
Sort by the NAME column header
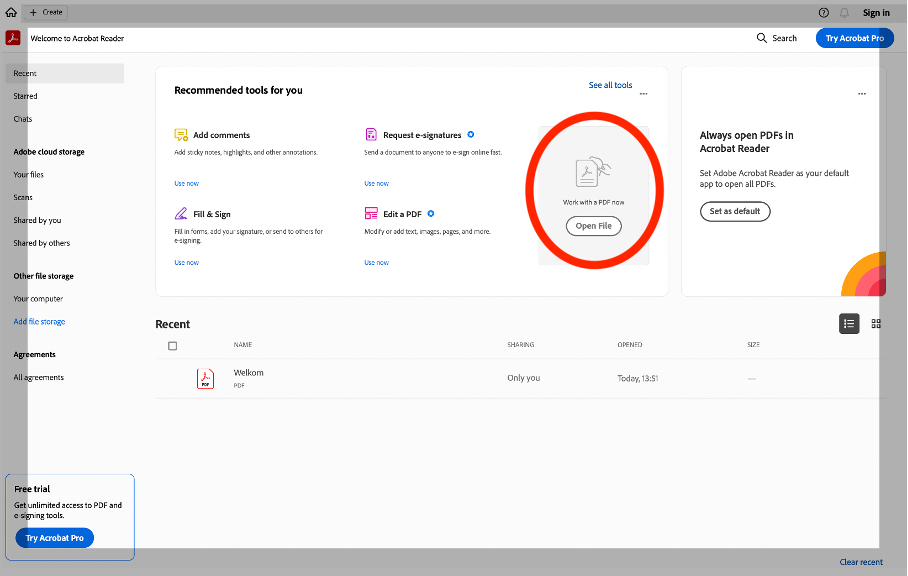(x=243, y=344)
